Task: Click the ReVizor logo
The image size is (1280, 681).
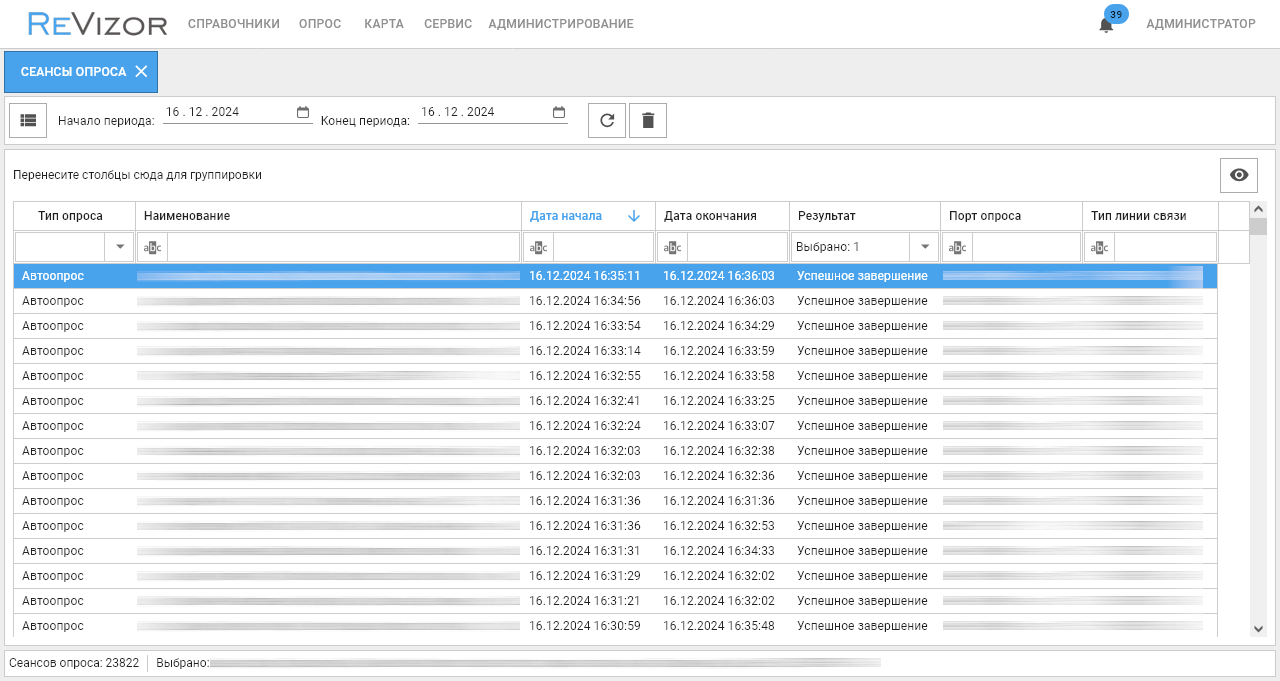Action: (x=98, y=24)
